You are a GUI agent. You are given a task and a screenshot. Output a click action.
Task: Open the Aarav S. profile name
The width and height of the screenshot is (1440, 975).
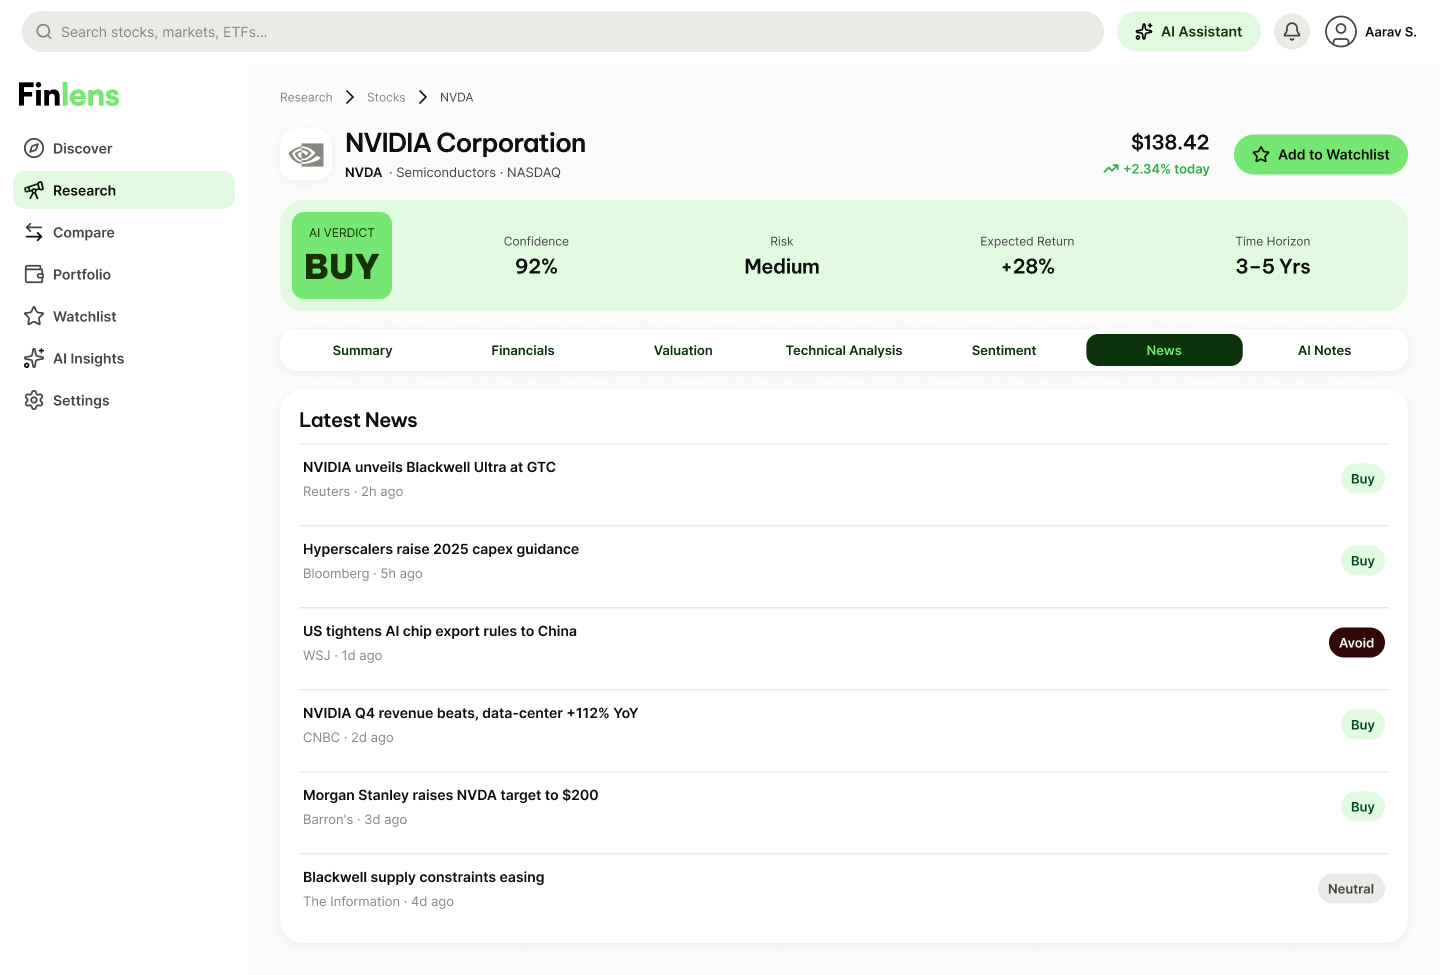(x=1391, y=32)
